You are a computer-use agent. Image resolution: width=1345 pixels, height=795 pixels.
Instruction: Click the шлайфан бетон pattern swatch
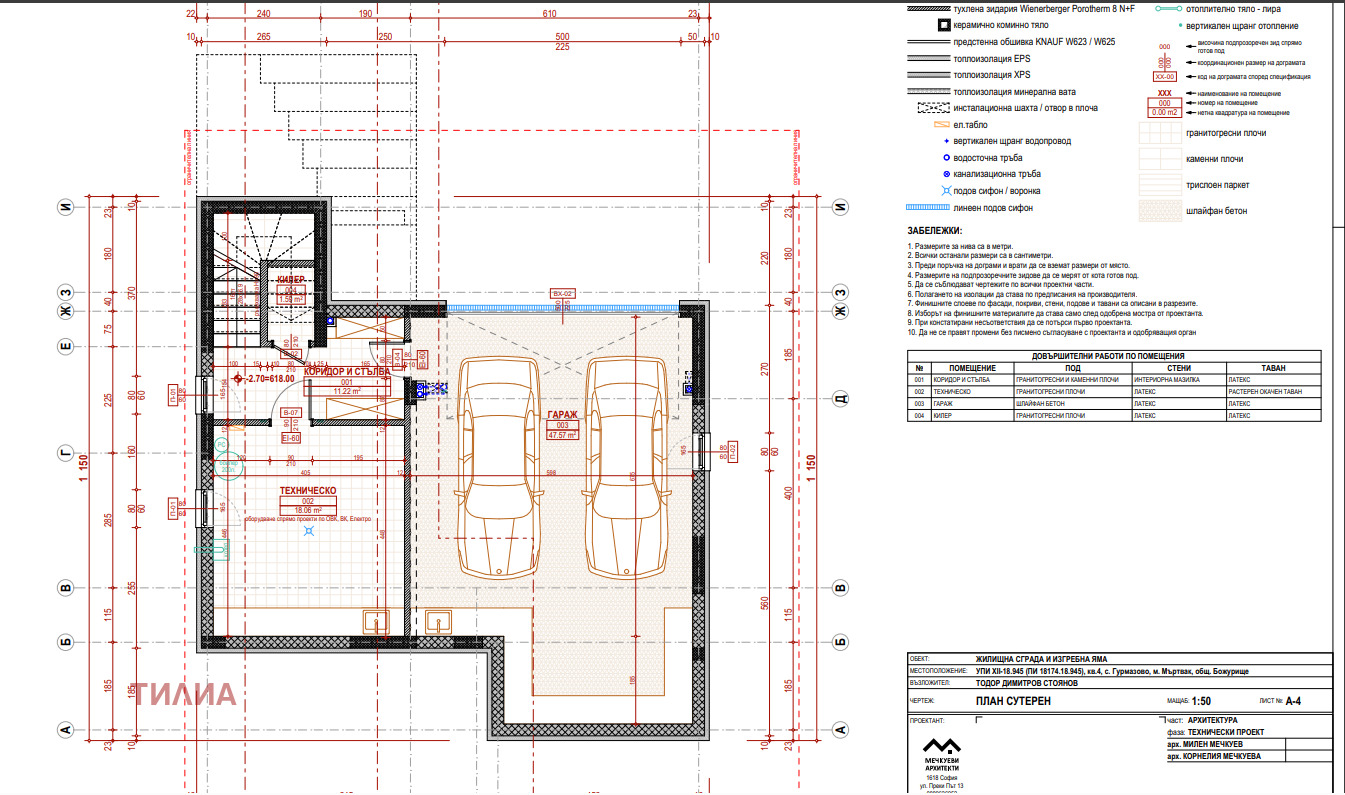pos(1165,210)
